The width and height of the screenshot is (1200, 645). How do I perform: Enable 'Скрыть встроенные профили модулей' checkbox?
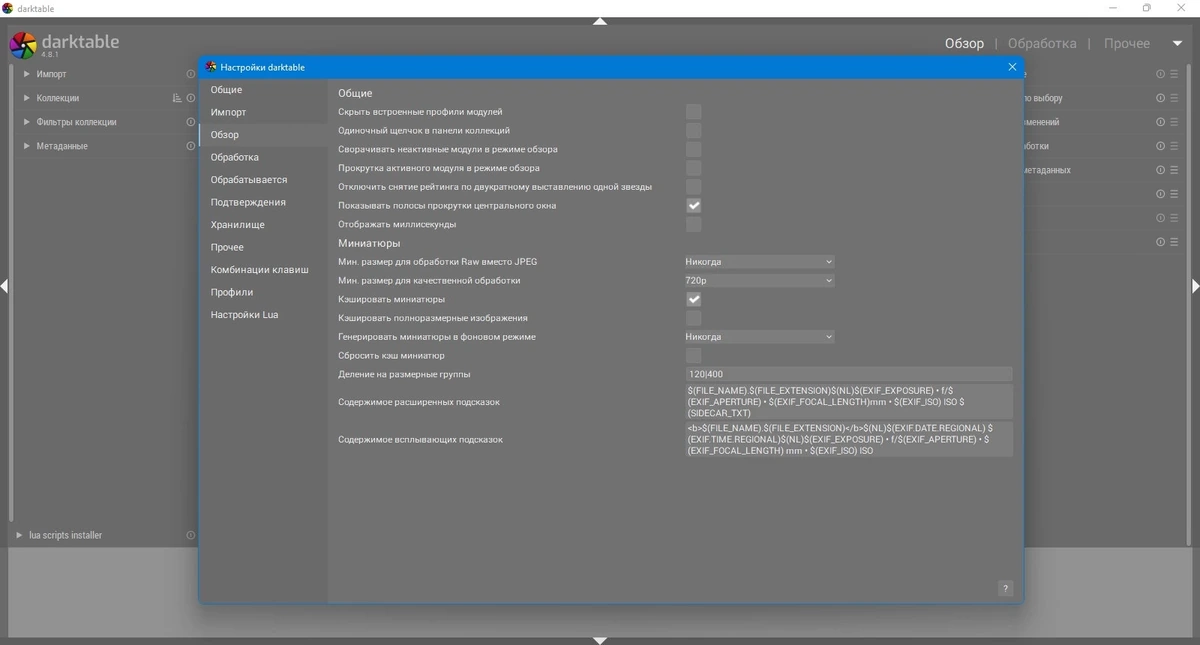pos(693,112)
